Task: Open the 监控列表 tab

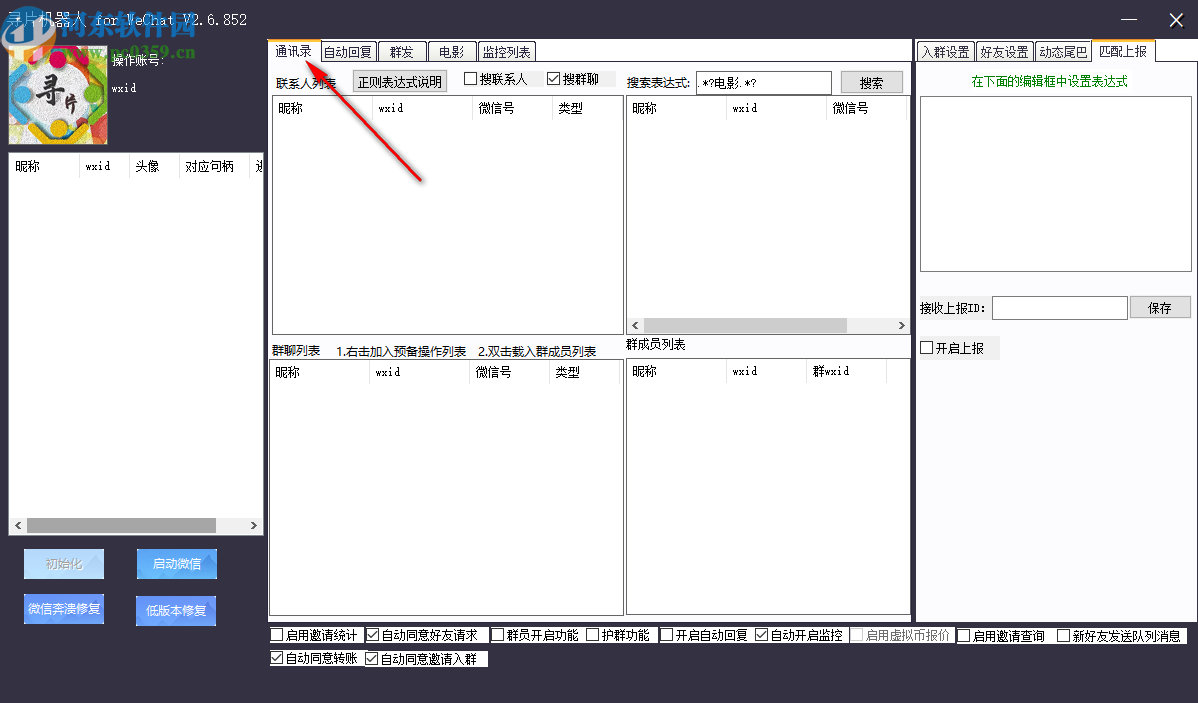Action: tap(507, 52)
